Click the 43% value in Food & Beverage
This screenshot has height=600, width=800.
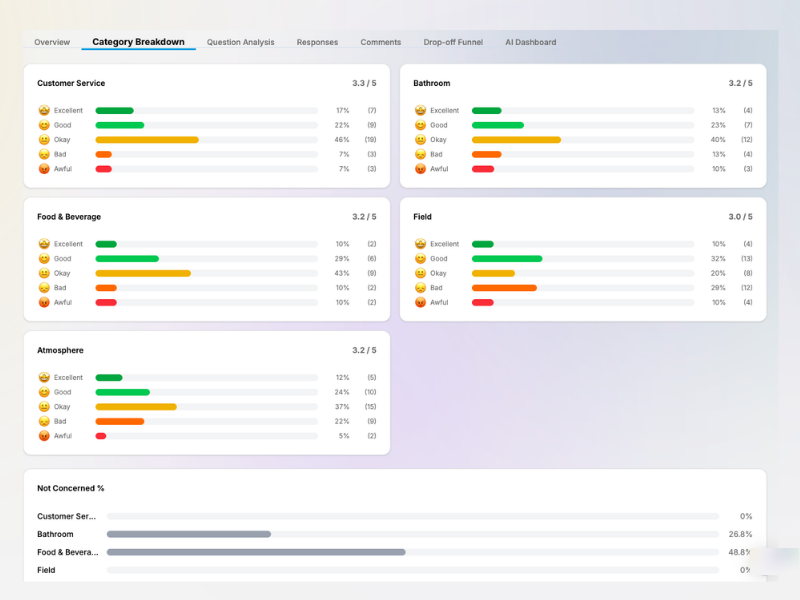[342, 273]
